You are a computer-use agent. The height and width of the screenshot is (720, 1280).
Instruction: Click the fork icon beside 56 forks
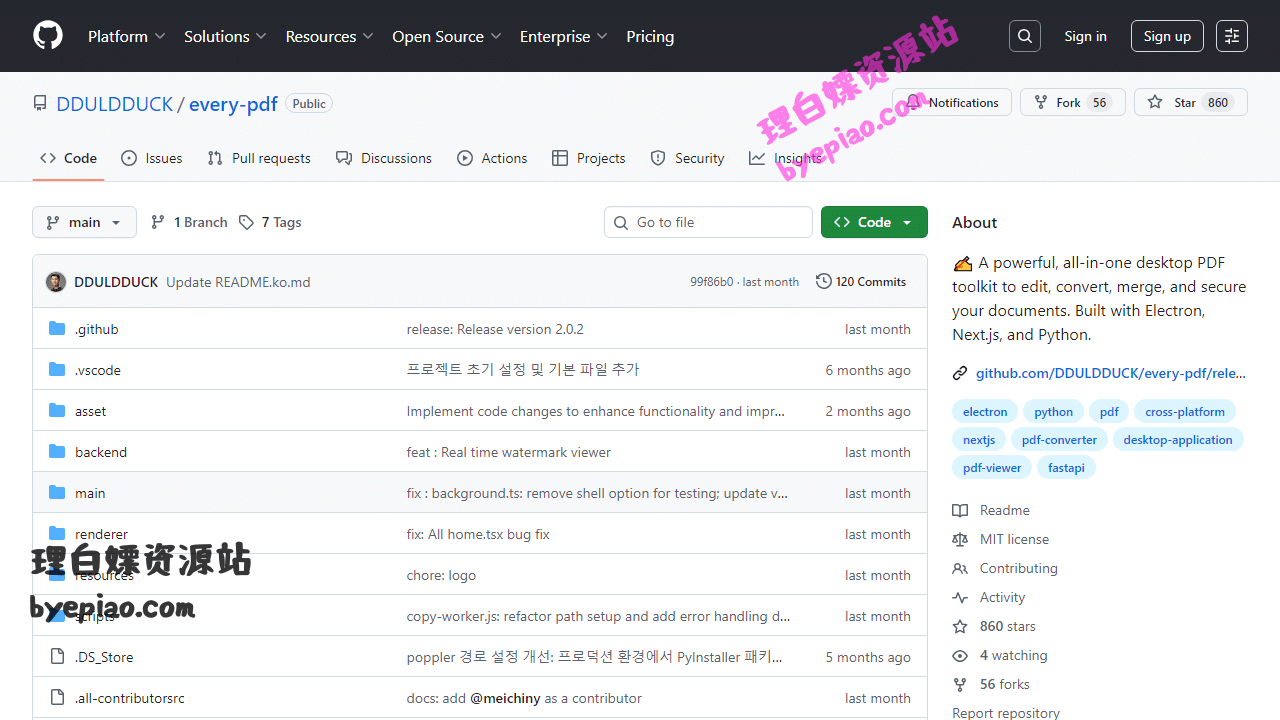(960, 684)
